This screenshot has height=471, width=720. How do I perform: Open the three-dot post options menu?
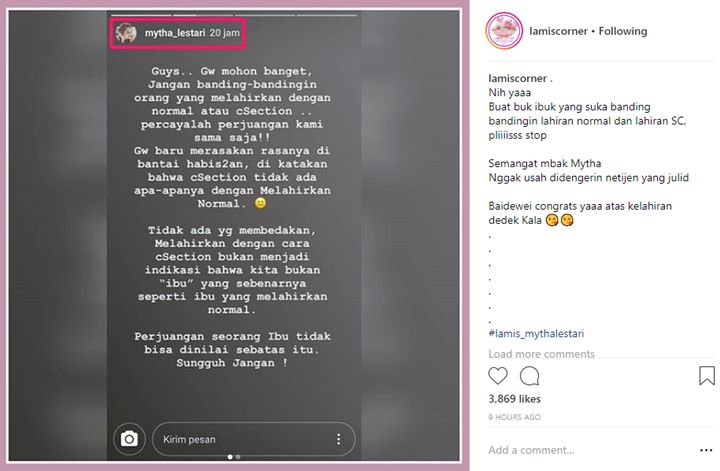[706, 450]
